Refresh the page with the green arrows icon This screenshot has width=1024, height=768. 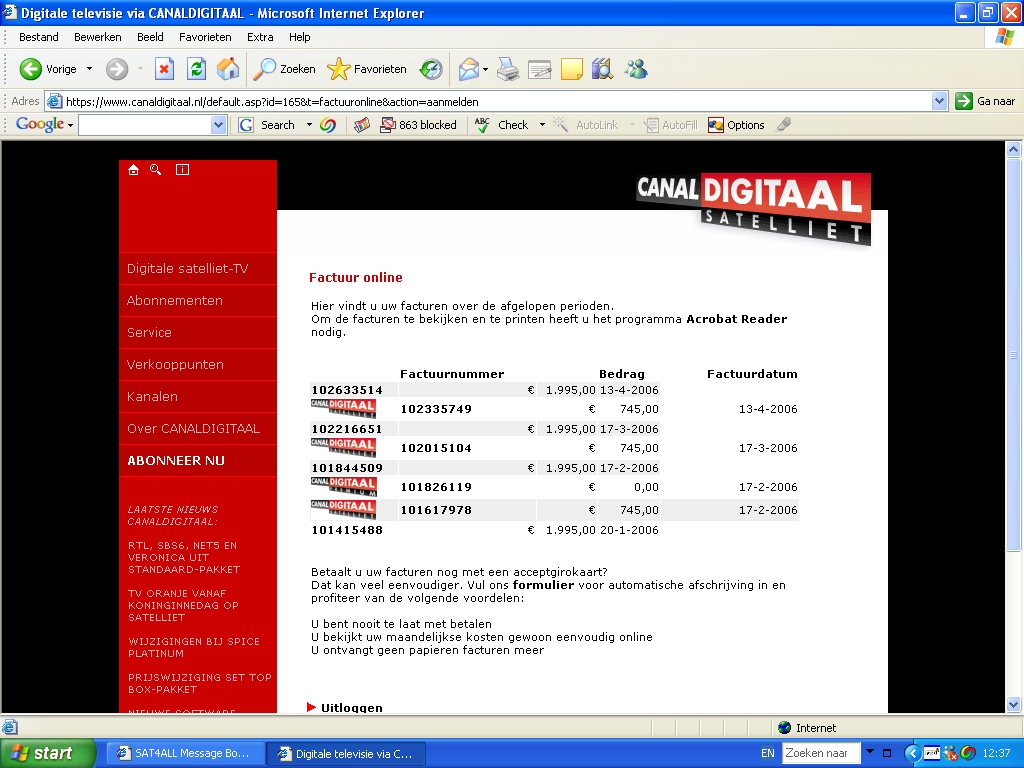(196, 69)
